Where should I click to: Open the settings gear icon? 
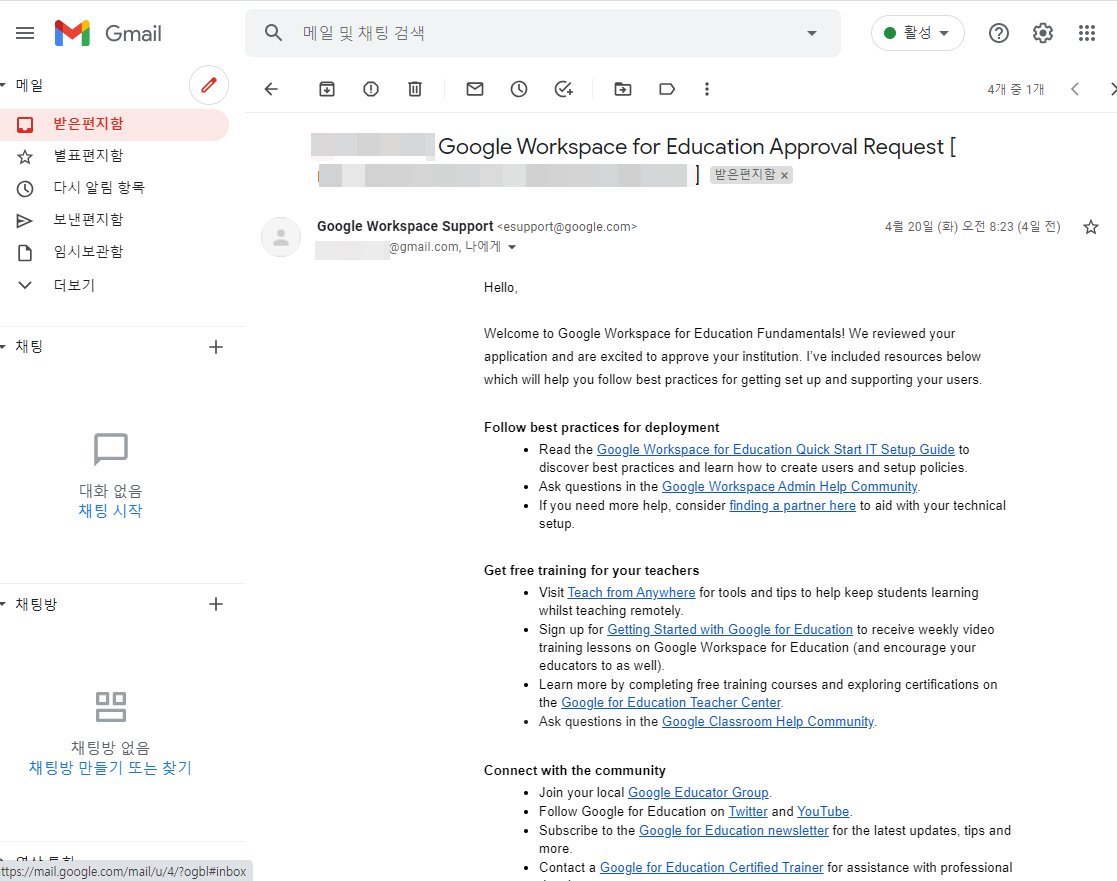coord(1043,33)
